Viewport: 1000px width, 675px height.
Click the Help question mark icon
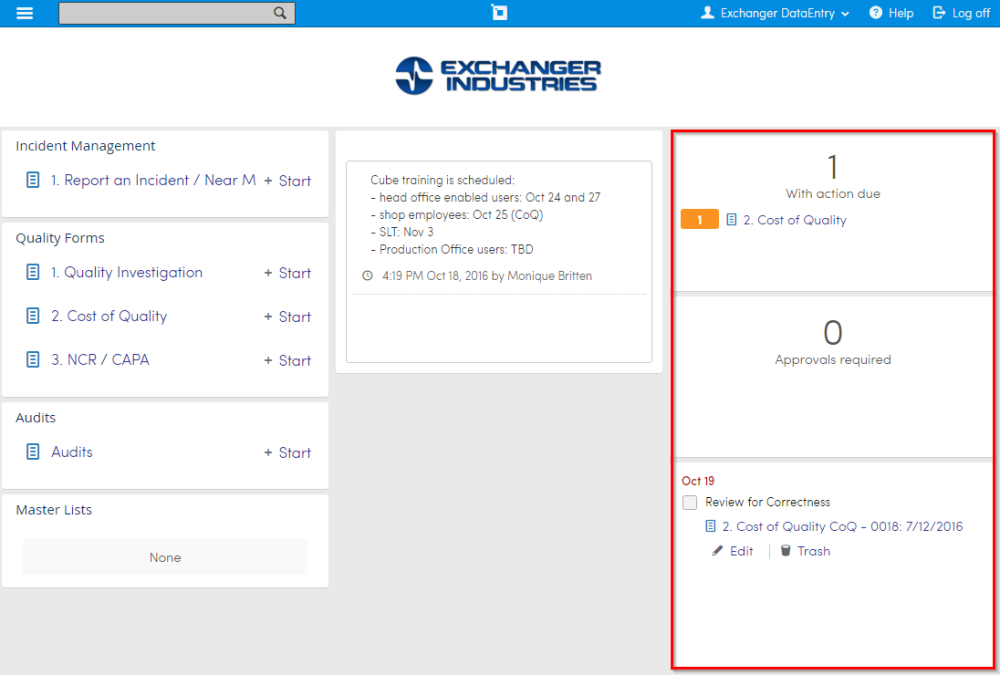(x=876, y=13)
